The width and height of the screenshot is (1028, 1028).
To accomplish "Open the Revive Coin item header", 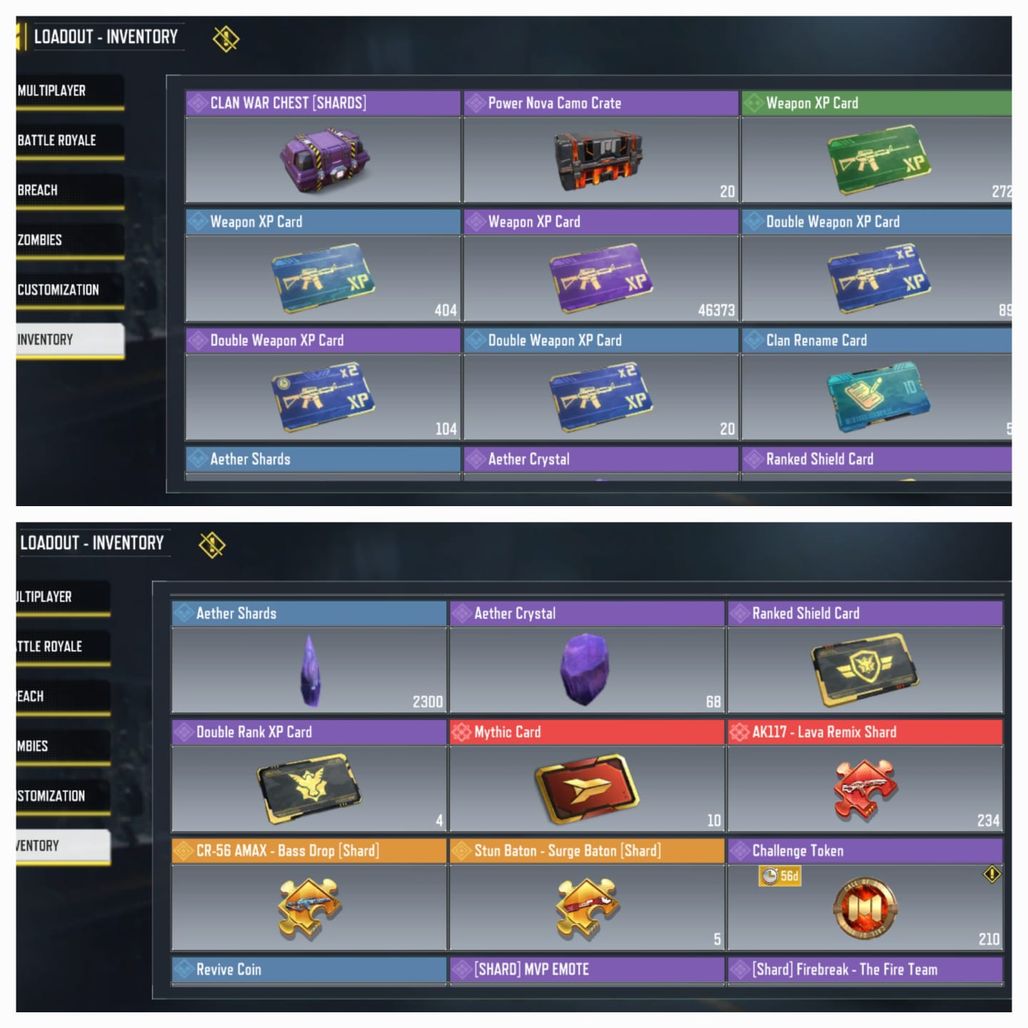I will click(309, 970).
